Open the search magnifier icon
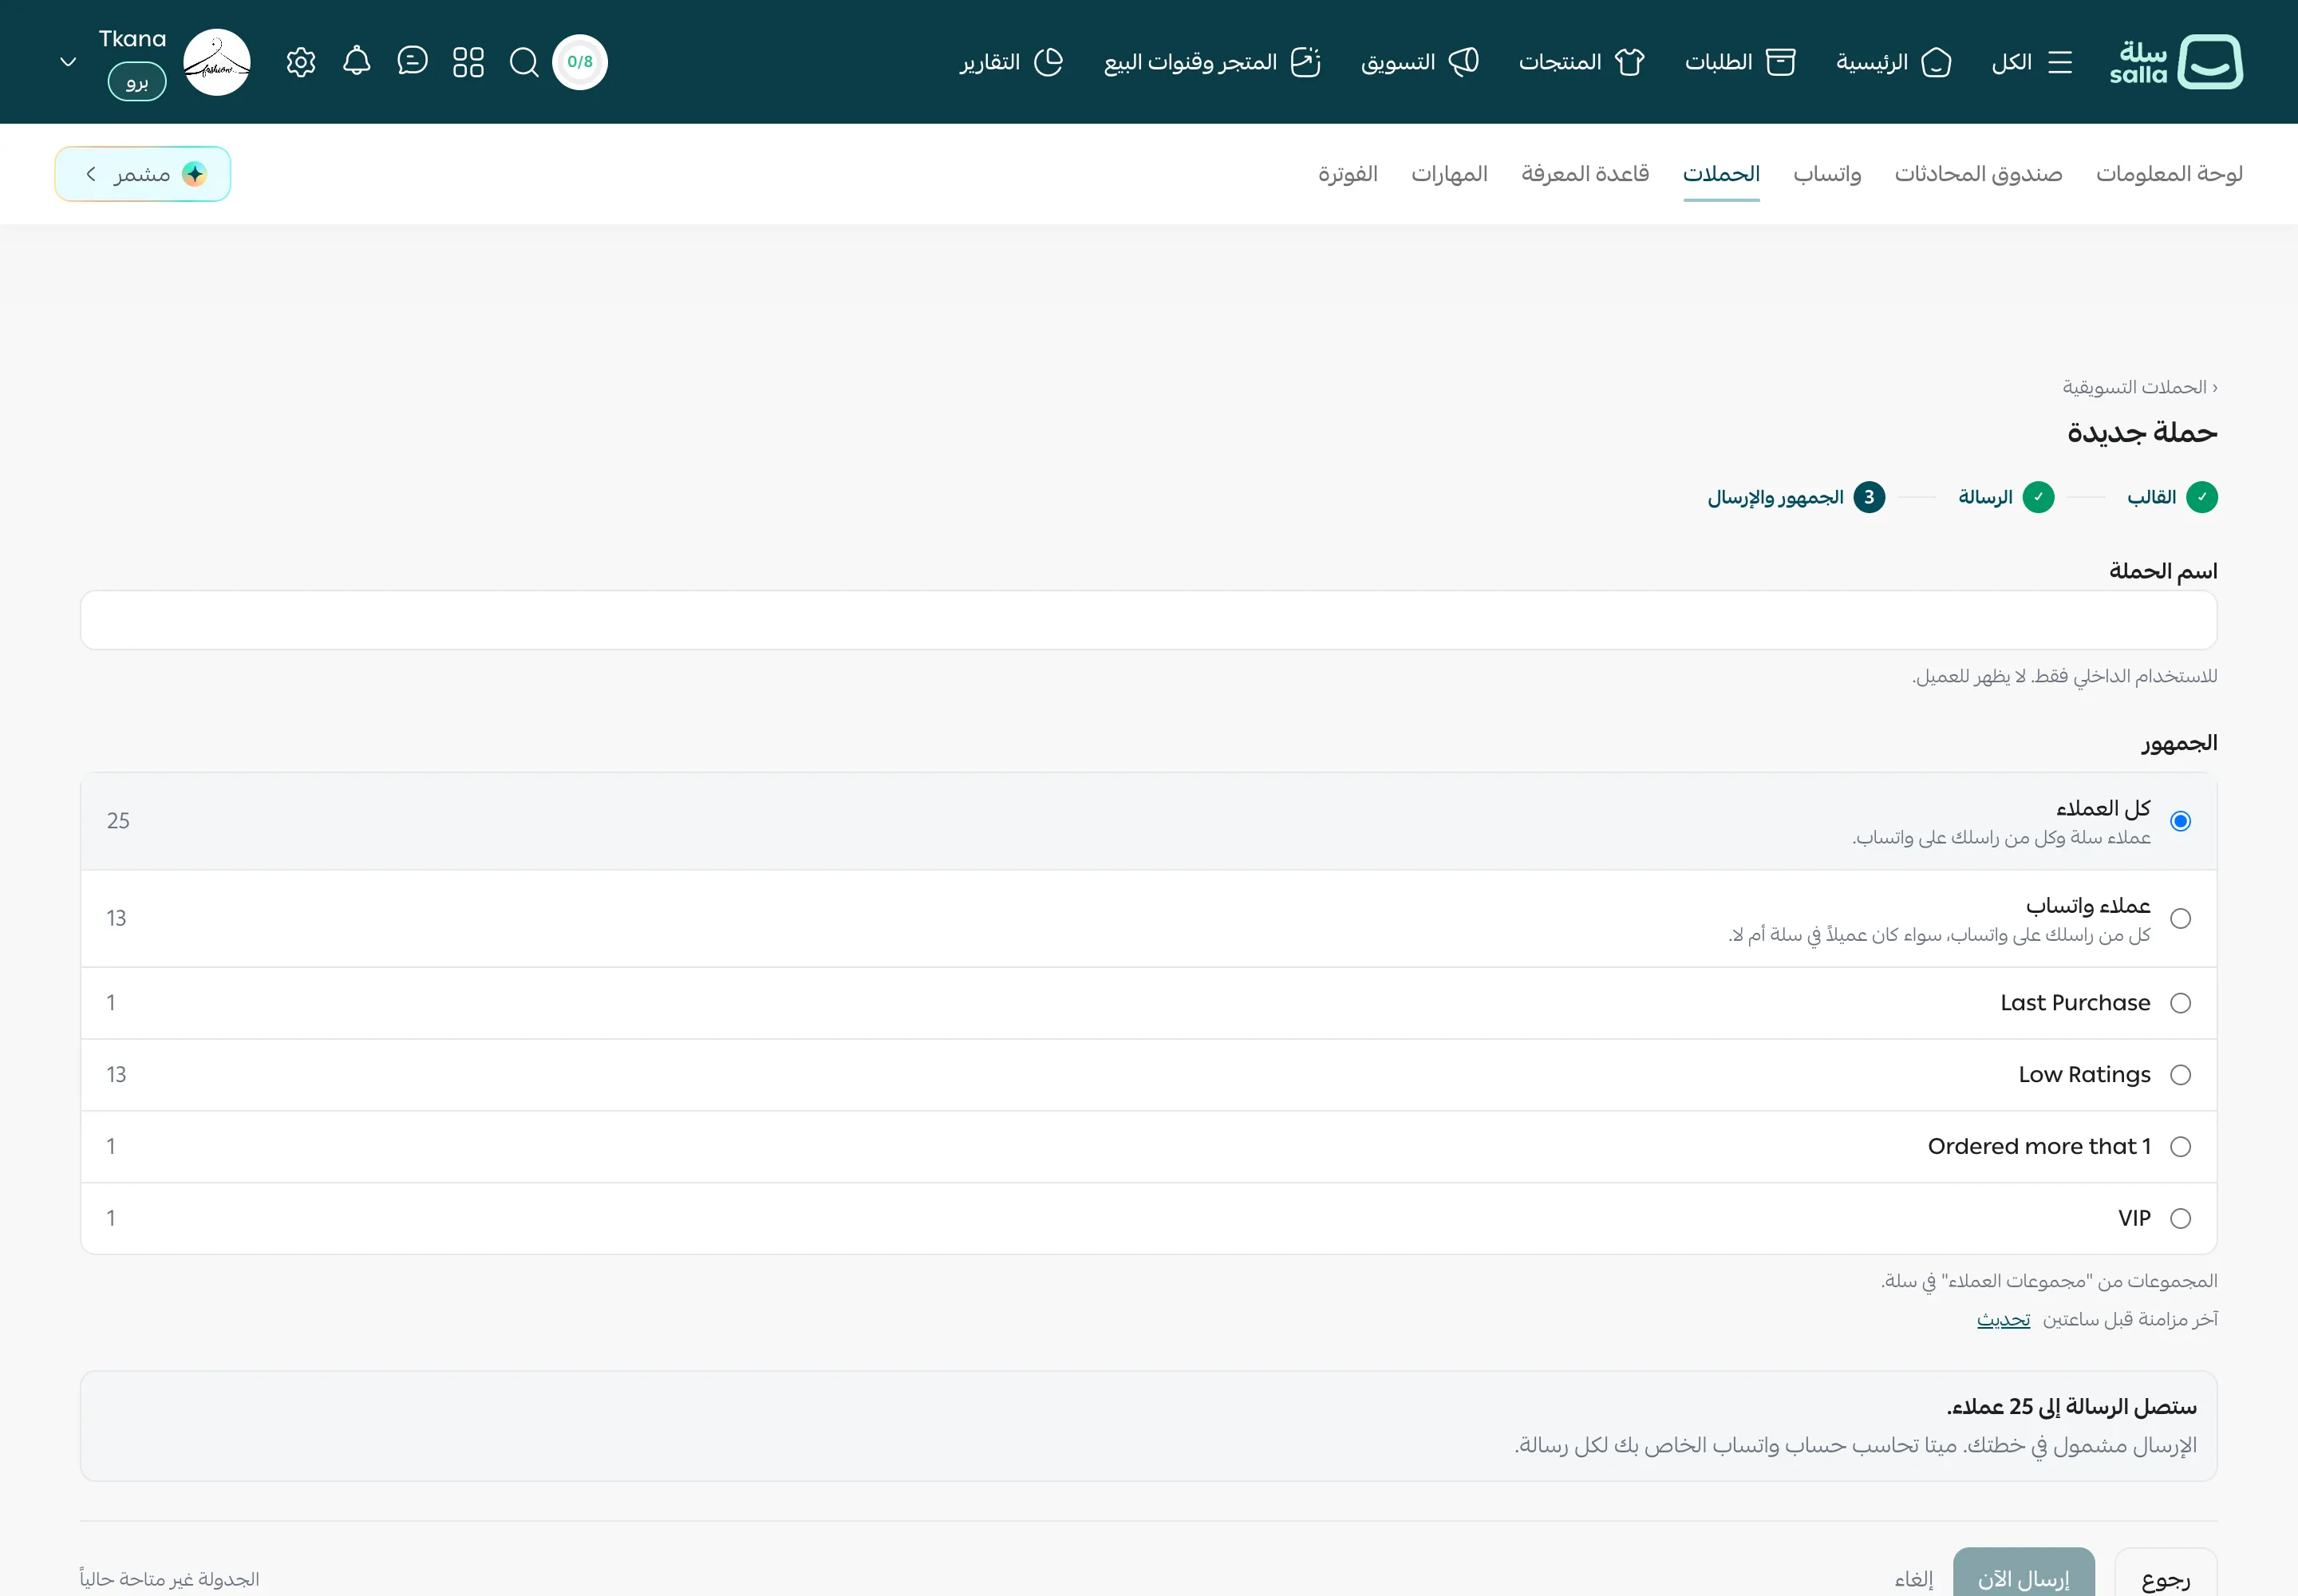 pyautogui.click(x=524, y=62)
